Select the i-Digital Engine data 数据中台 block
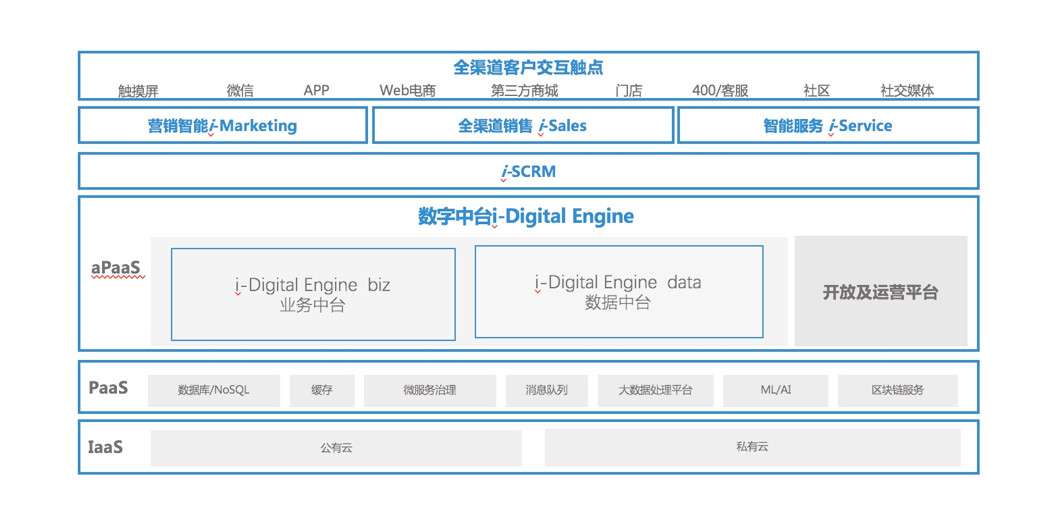The width and height of the screenshot is (1047, 514). click(x=618, y=292)
